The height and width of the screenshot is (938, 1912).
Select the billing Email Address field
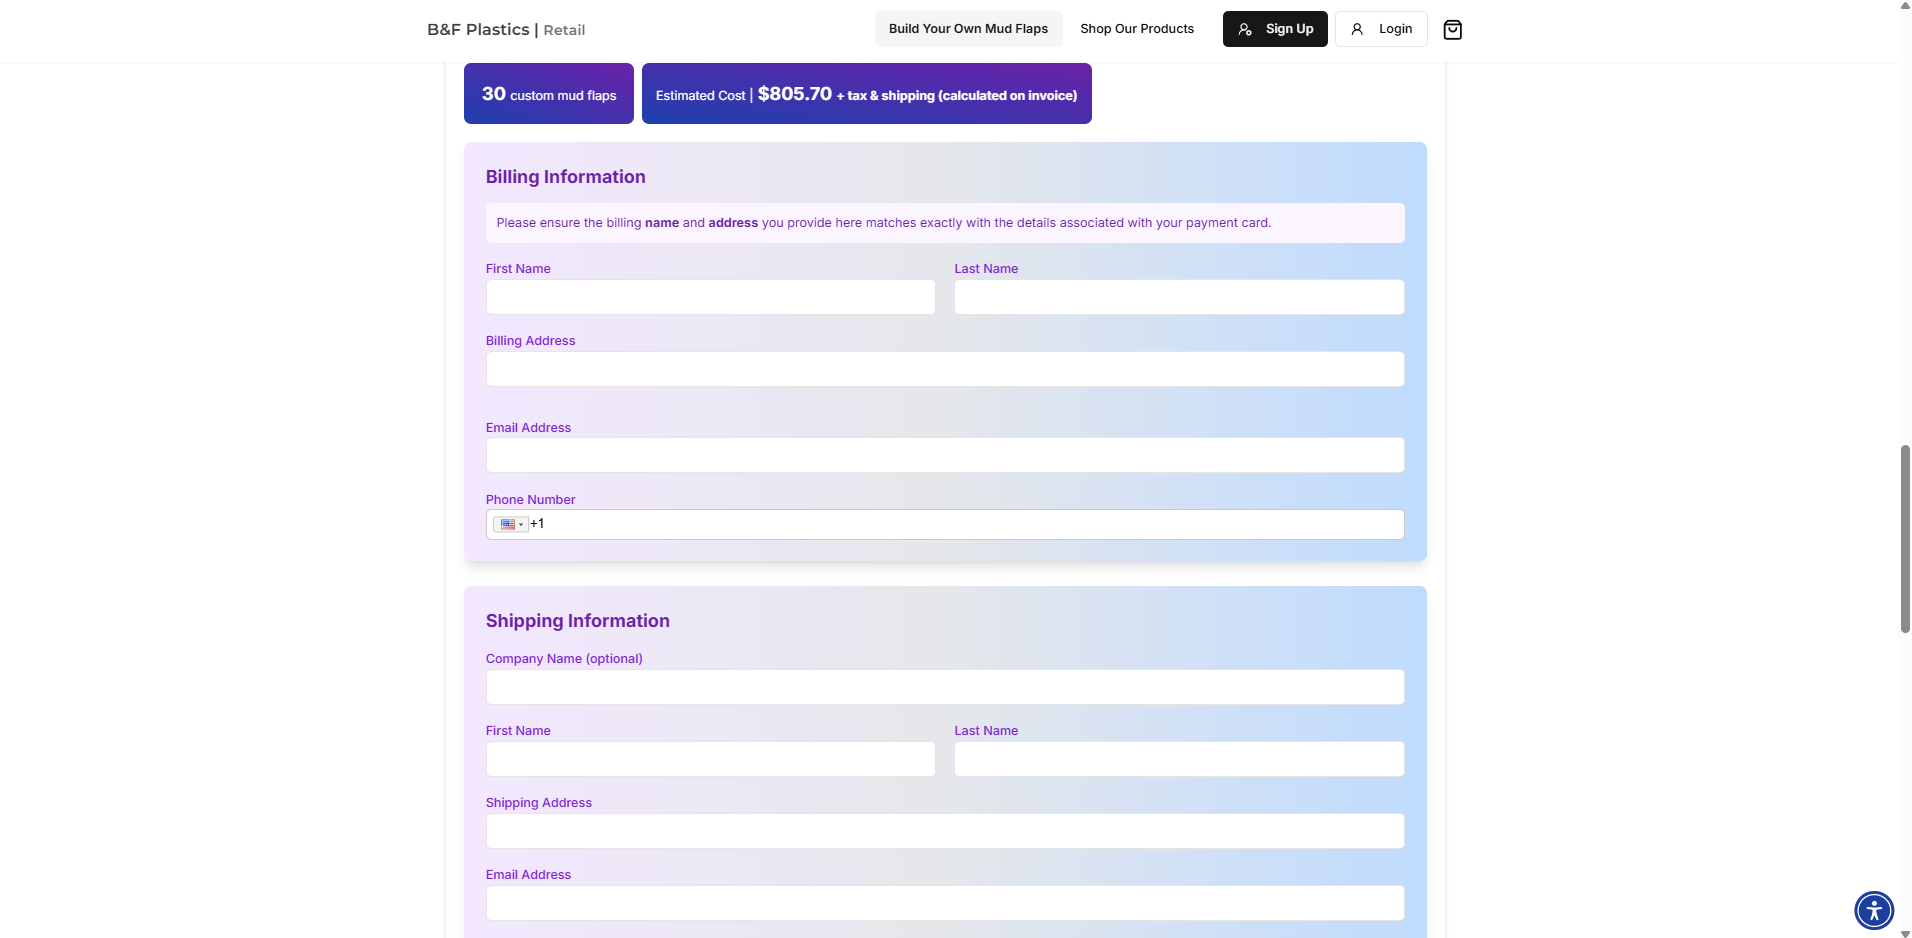(x=945, y=455)
